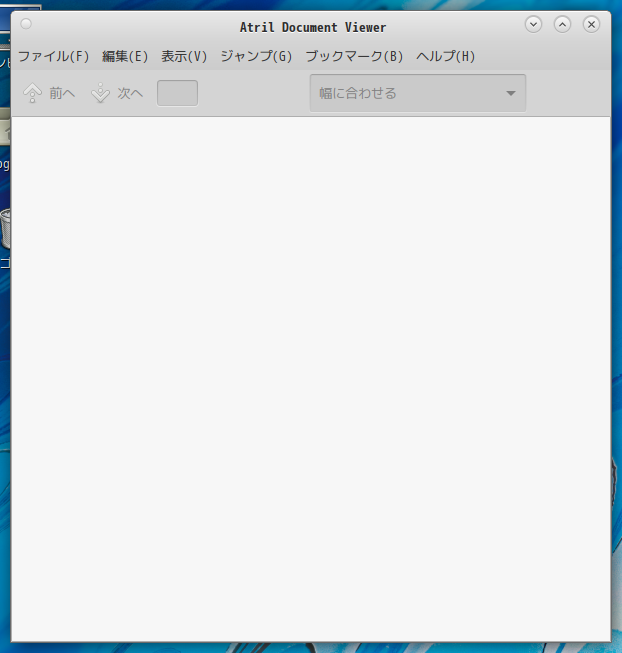Click the empty document view area
This screenshot has width=622, height=653.
click(x=311, y=379)
